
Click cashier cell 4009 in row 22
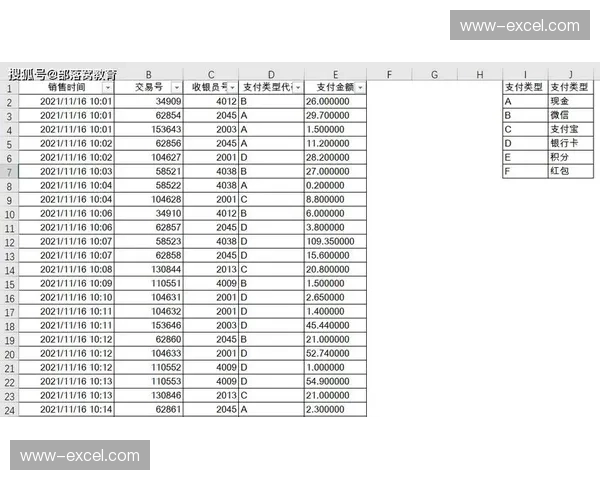pyautogui.click(x=211, y=382)
